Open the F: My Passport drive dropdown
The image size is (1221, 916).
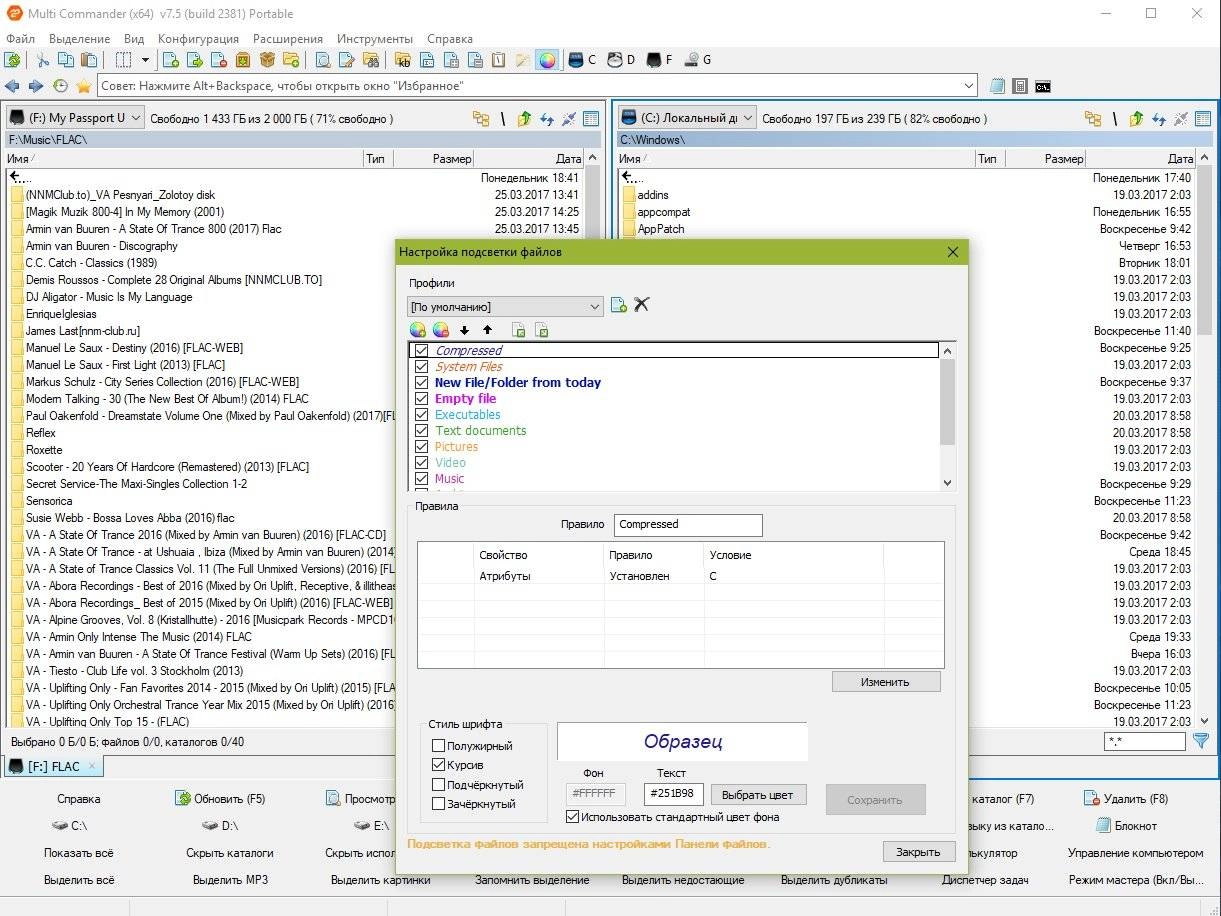coord(74,118)
